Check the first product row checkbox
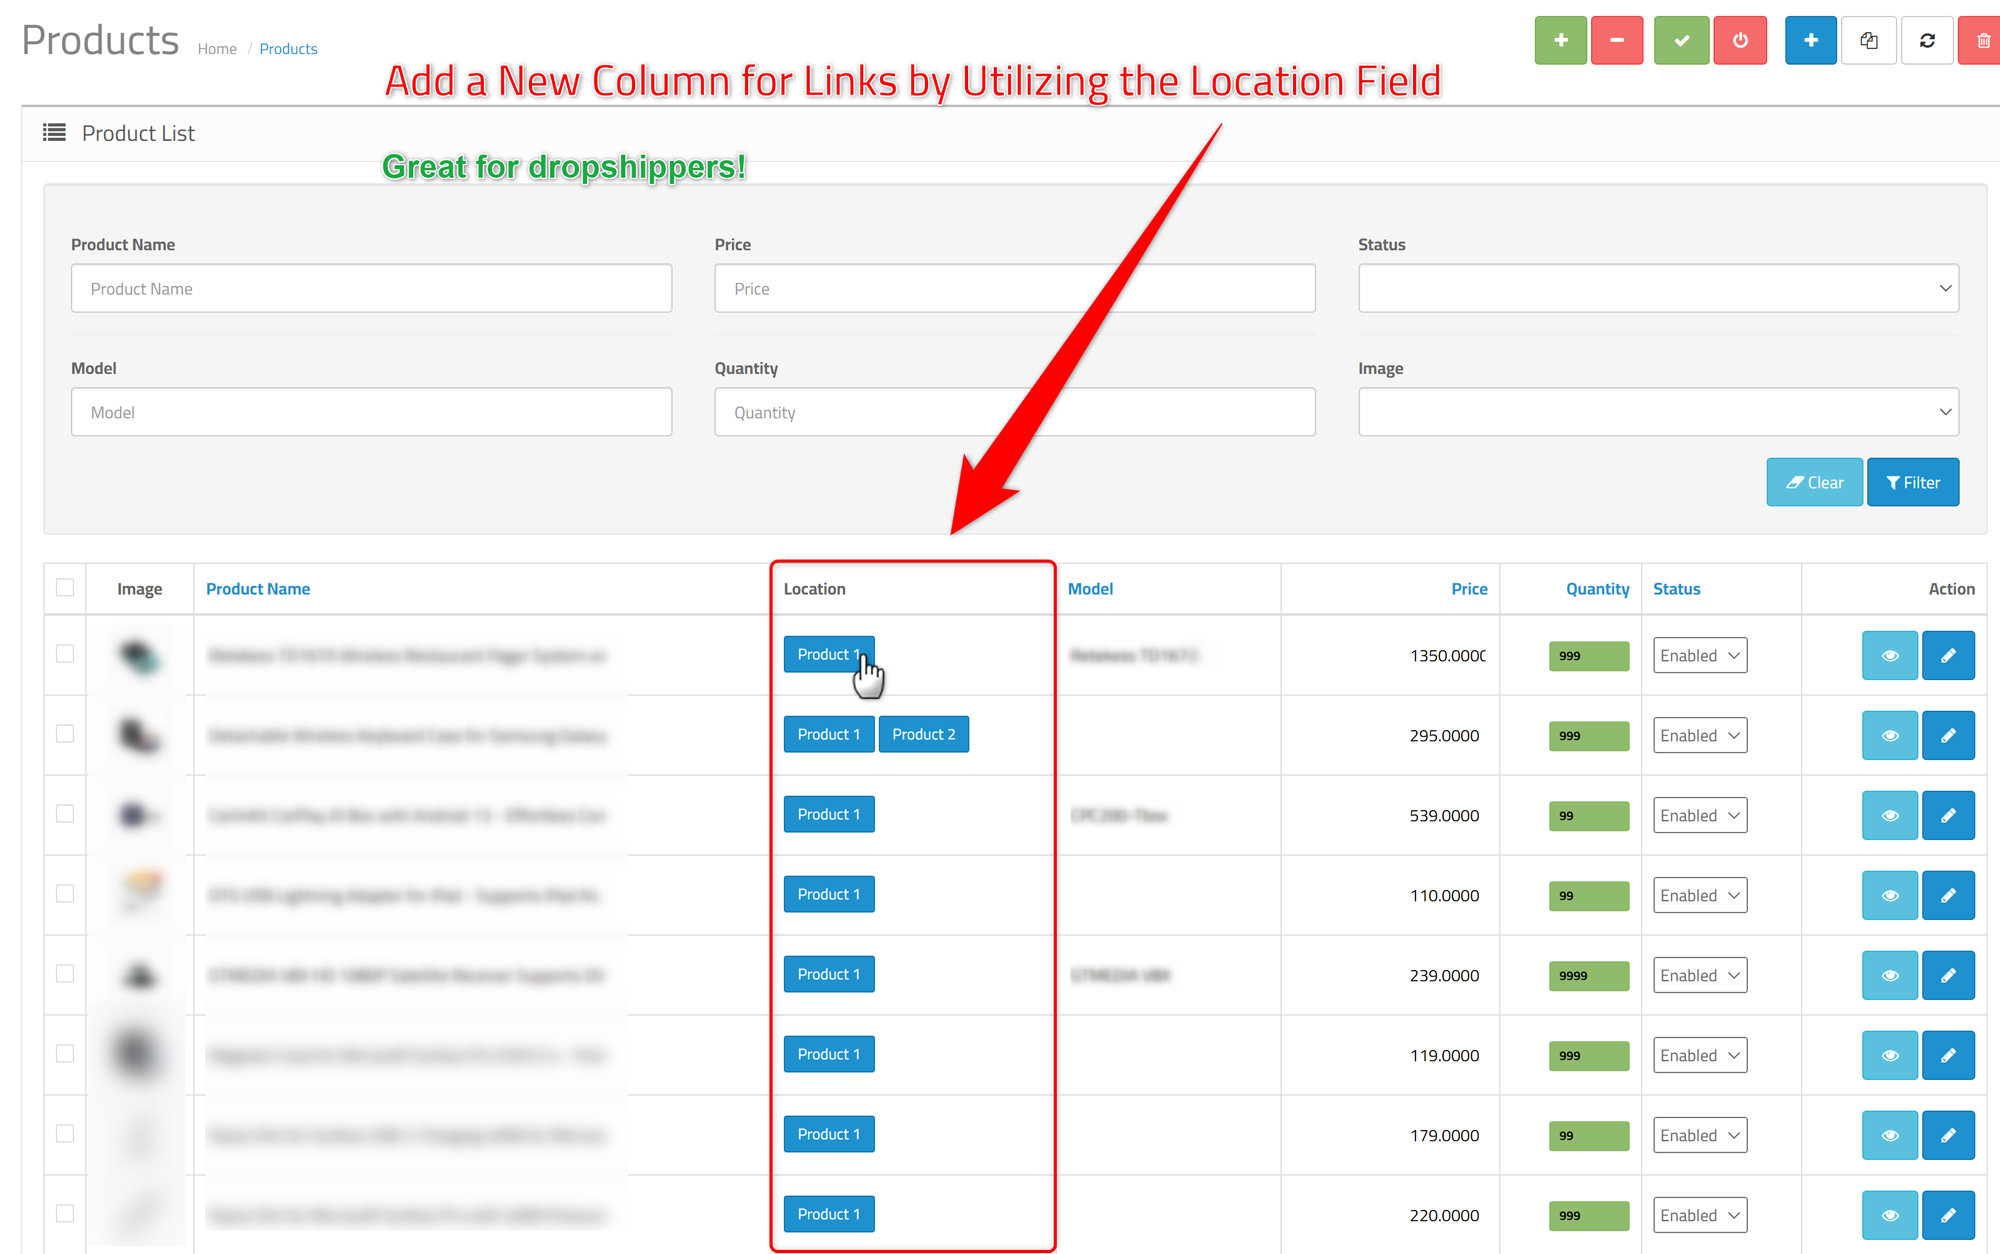Screen dimensions: 2000x1254 click(x=65, y=654)
